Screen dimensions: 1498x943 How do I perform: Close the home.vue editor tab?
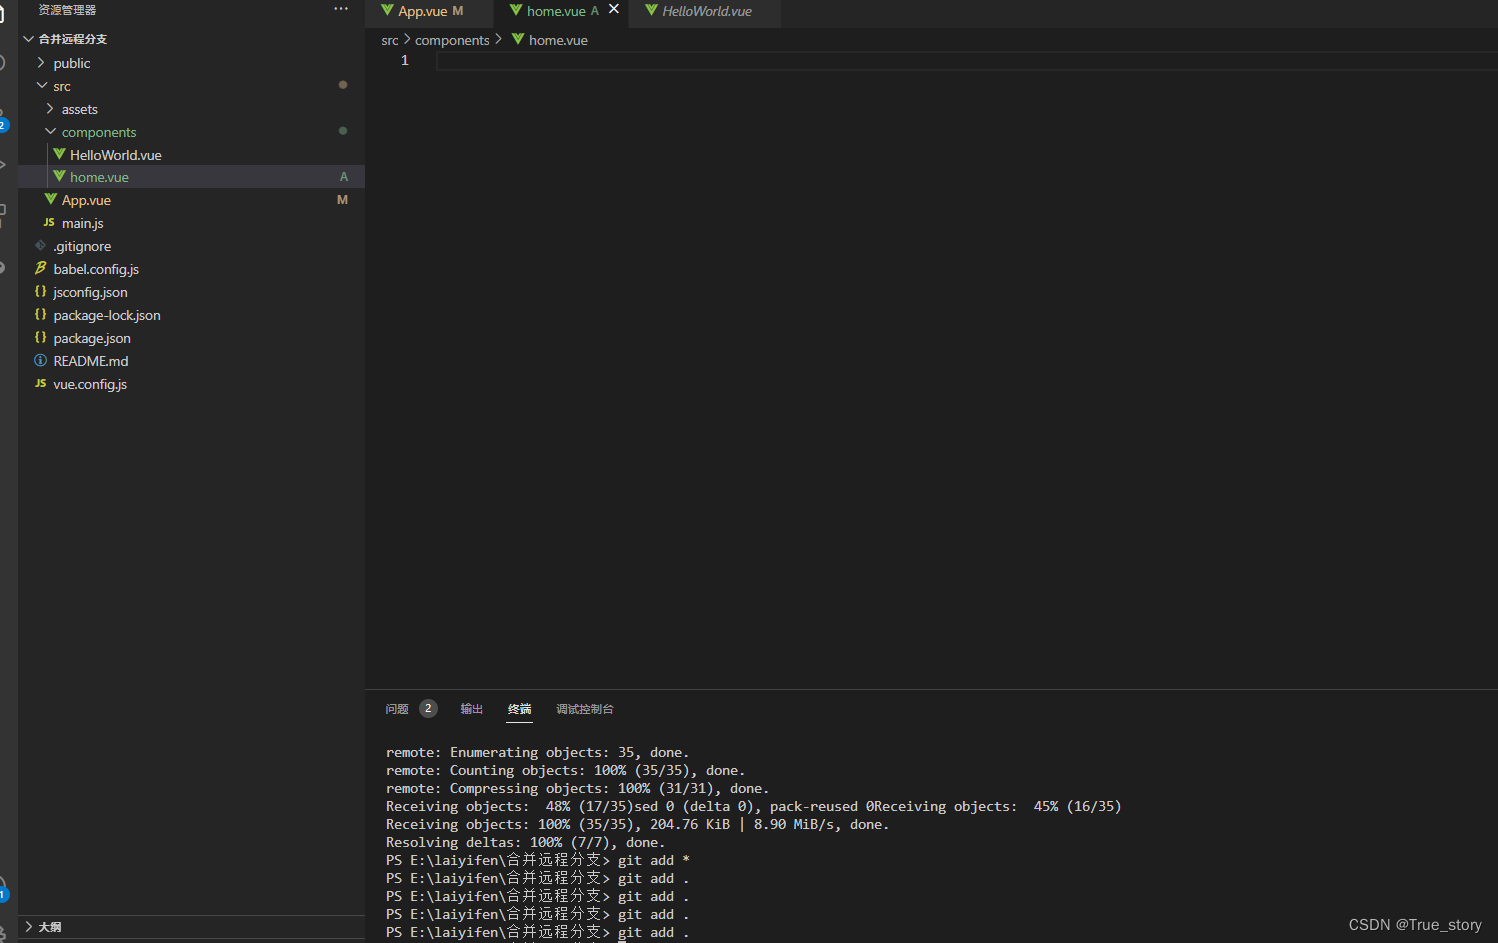(614, 9)
